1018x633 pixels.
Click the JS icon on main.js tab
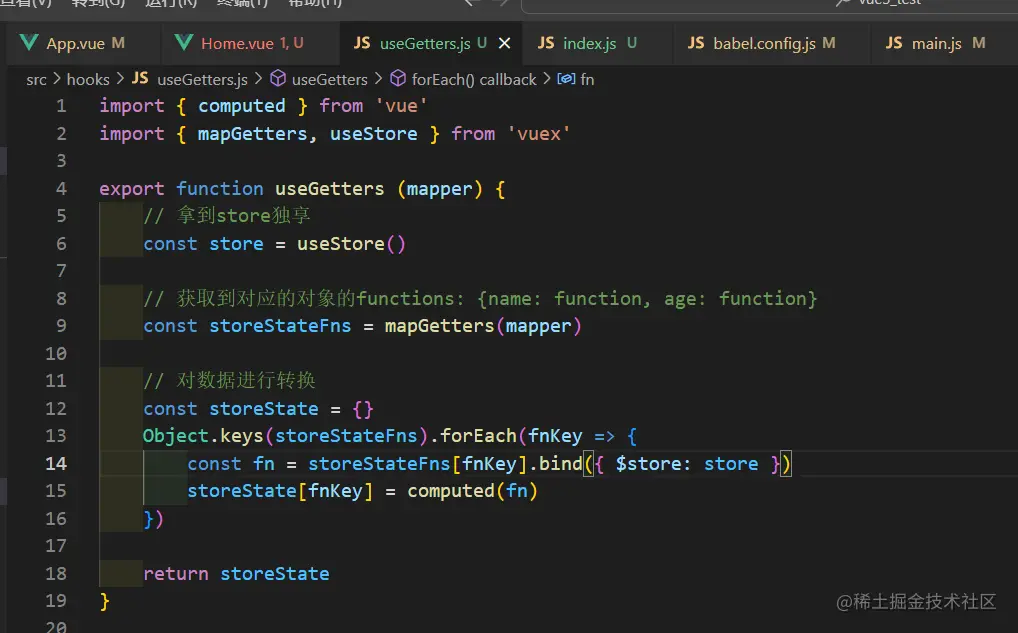894,43
